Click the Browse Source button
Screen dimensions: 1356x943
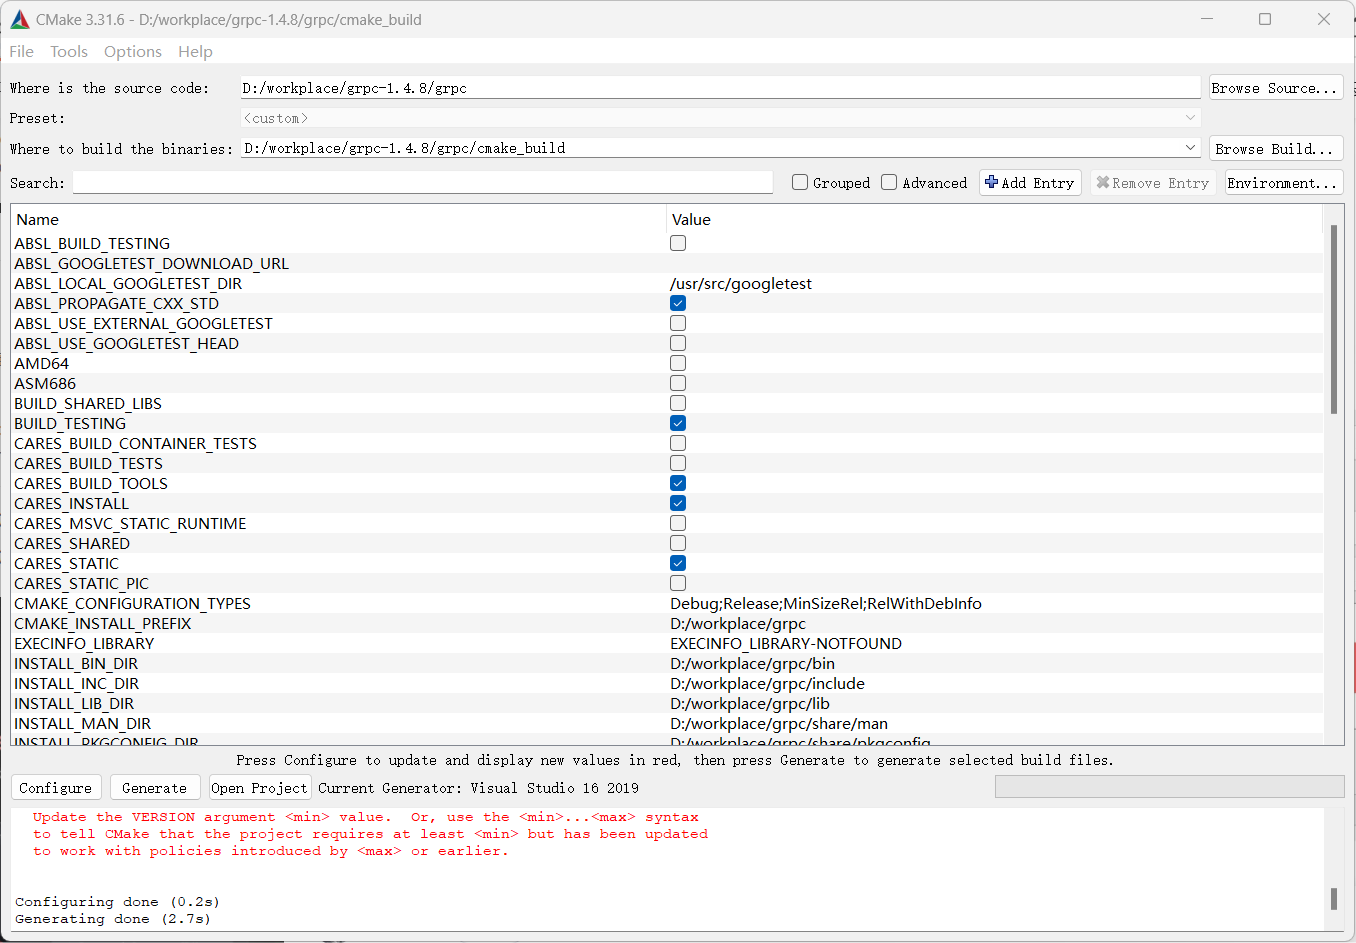(1274, 88)
